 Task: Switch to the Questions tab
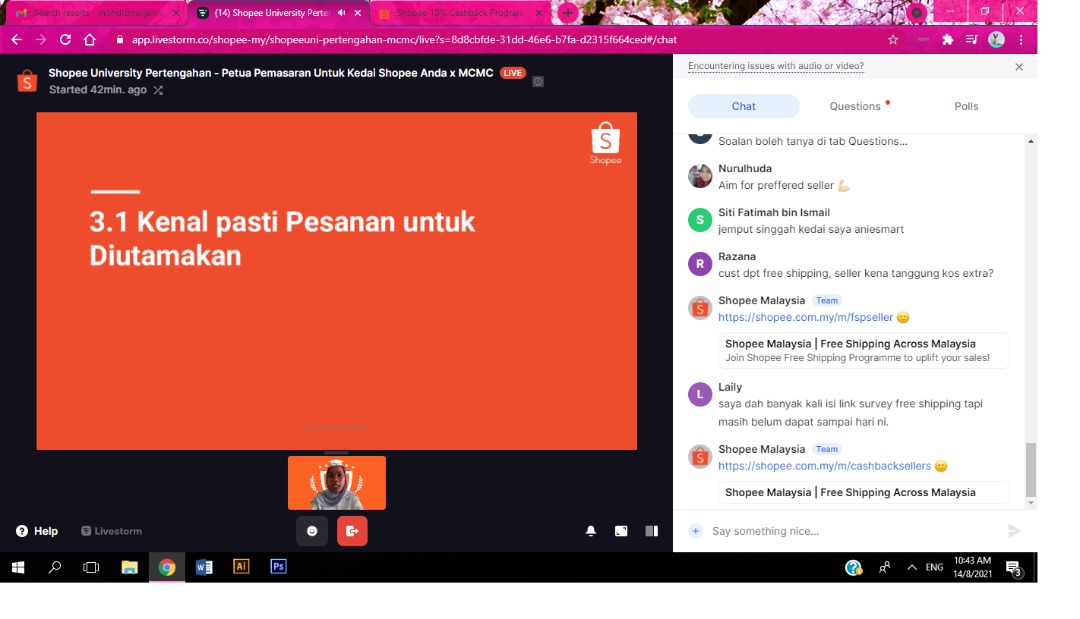click(855, 106)
